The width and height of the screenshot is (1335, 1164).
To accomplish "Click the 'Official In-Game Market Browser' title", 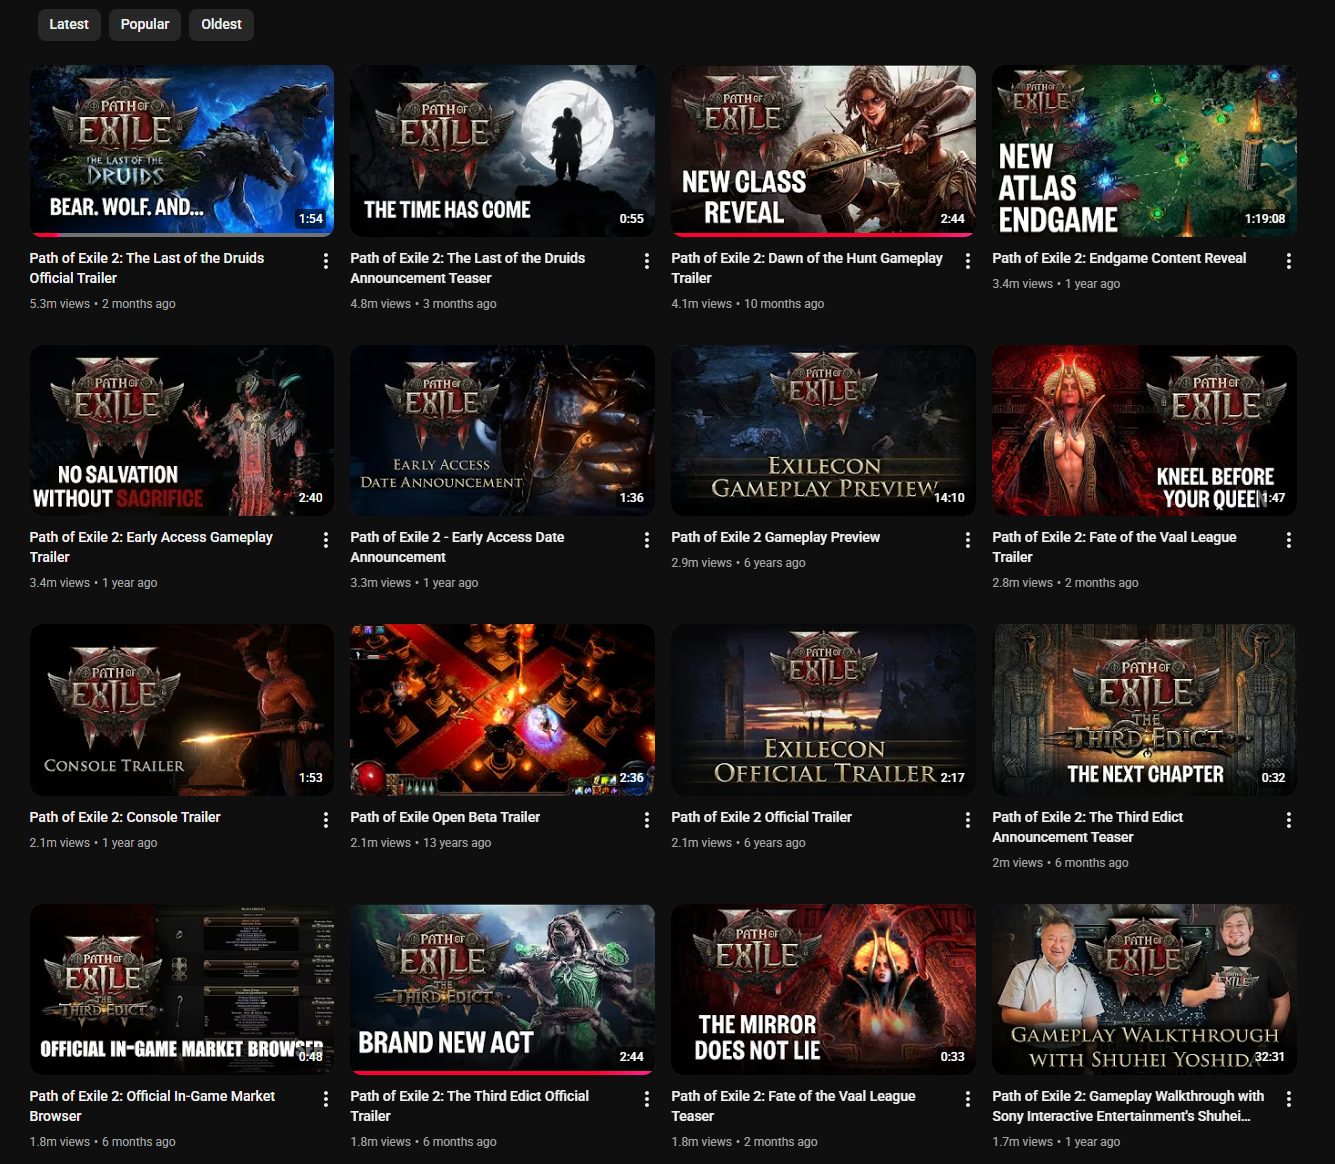I will click(x=152, y=1106).
